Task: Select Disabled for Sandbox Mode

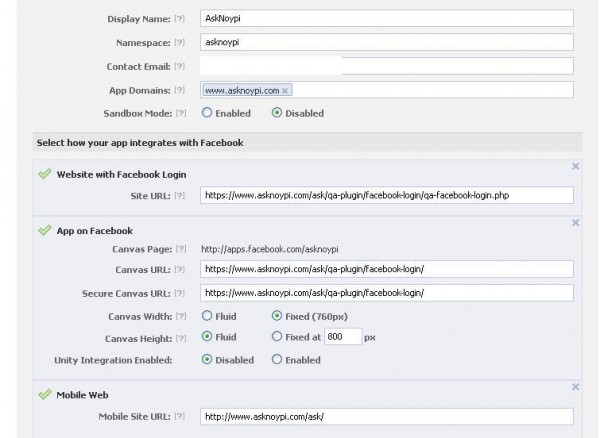Action: pos(277,113)
